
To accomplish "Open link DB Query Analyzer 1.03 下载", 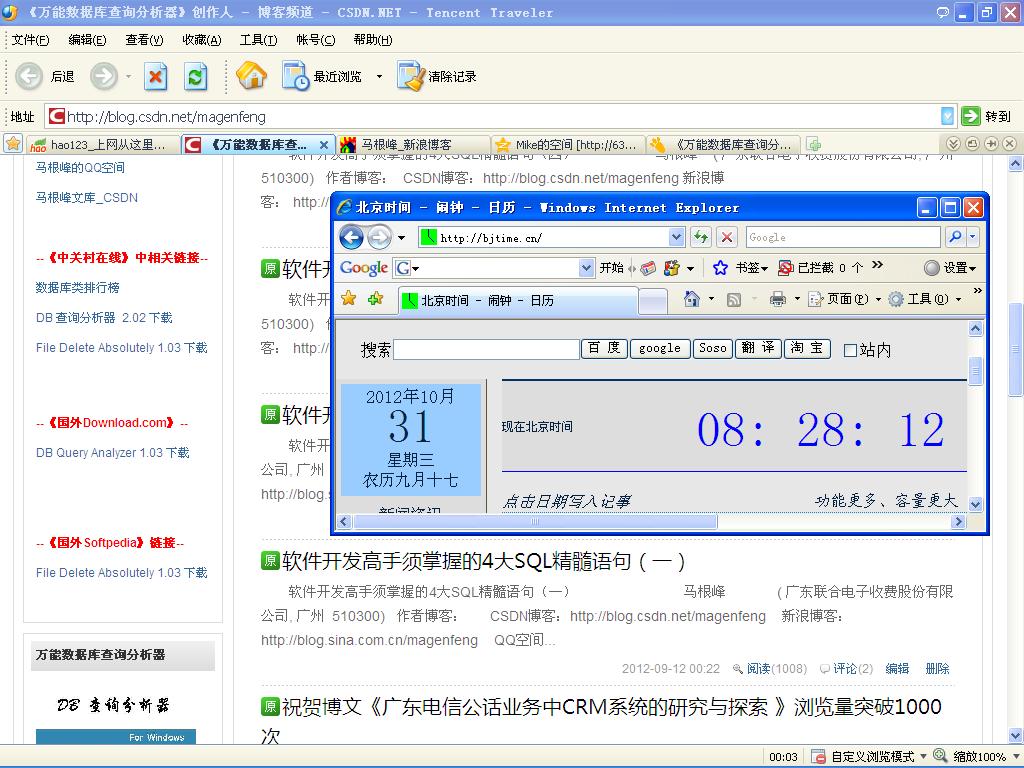I will (x=112, y=453).
